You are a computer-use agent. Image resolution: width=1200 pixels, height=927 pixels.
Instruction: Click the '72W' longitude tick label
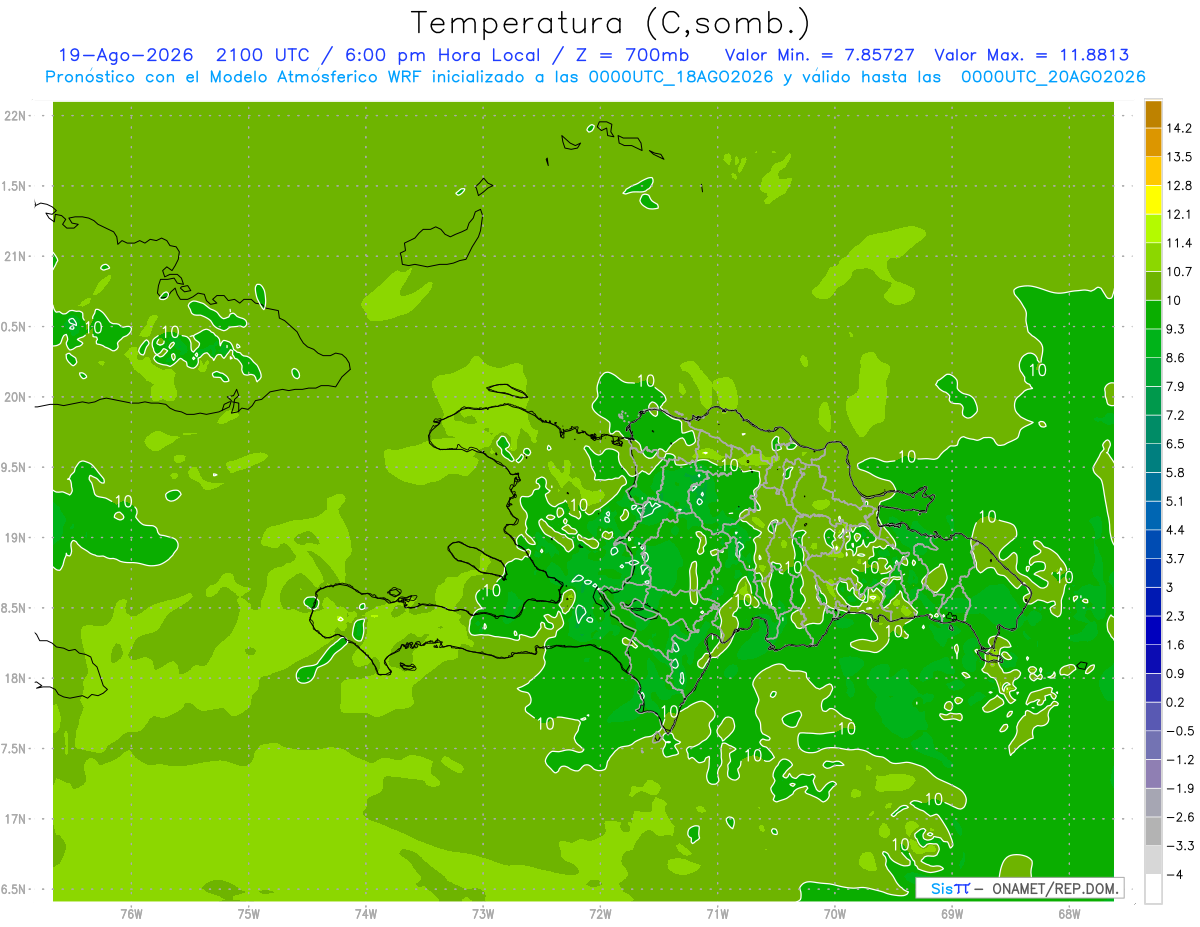pyautogui.click(x=600, y=913)
